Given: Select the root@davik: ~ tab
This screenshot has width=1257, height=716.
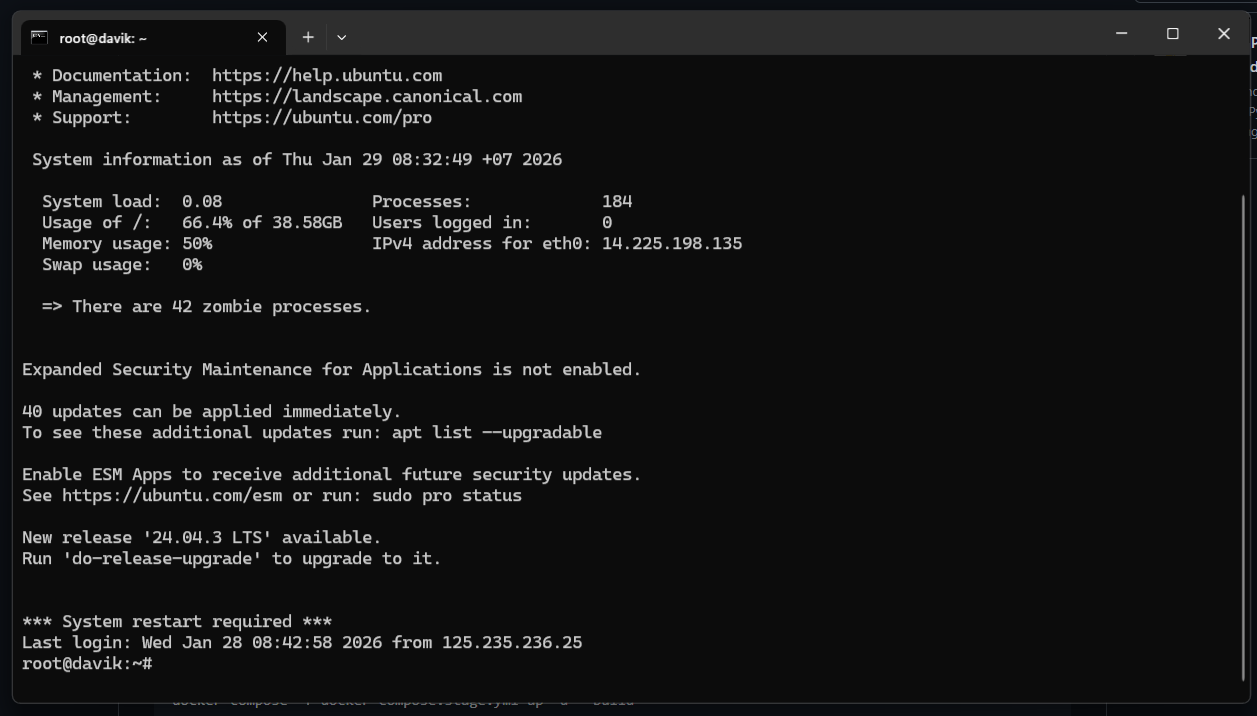Looking at the screenshot, I should point(140,37).
